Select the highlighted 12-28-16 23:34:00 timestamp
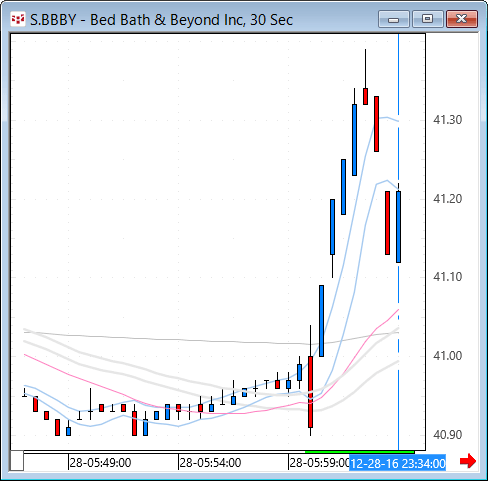This screenshot has width=488, height=481. point(398,463)
